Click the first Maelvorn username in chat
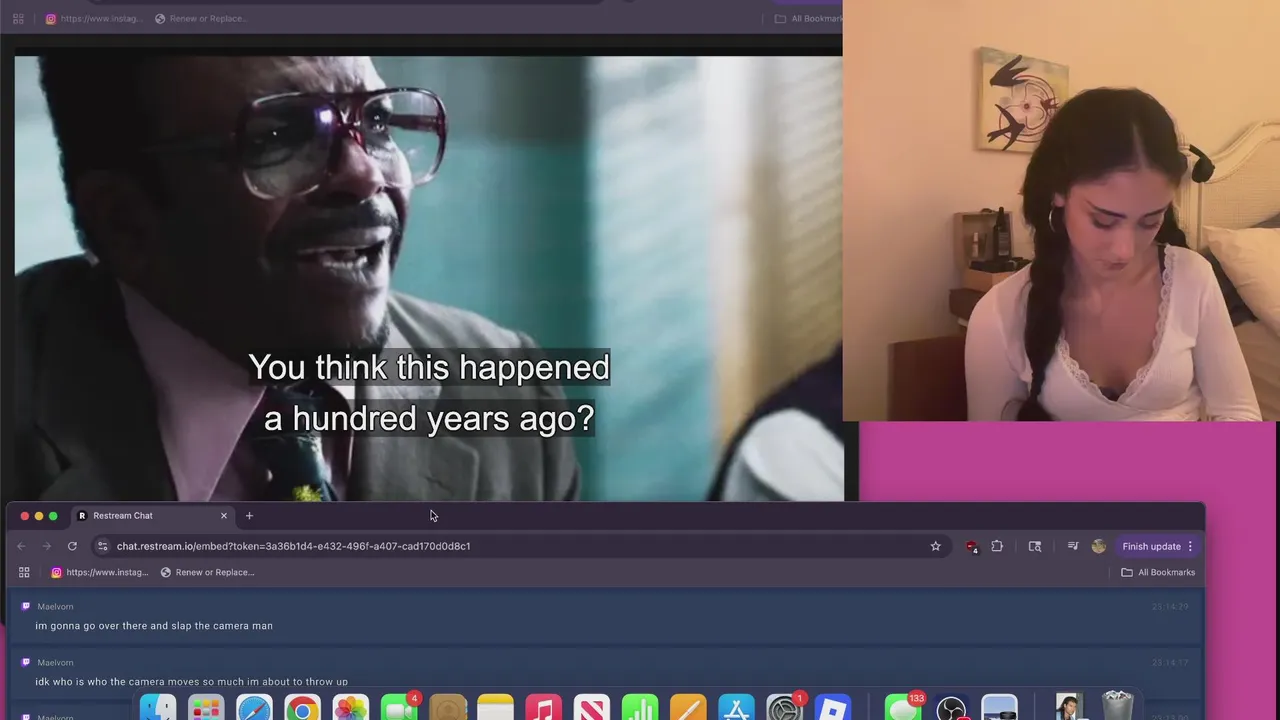The width and height of the screenshot is (1280, 720). point(55,606)
